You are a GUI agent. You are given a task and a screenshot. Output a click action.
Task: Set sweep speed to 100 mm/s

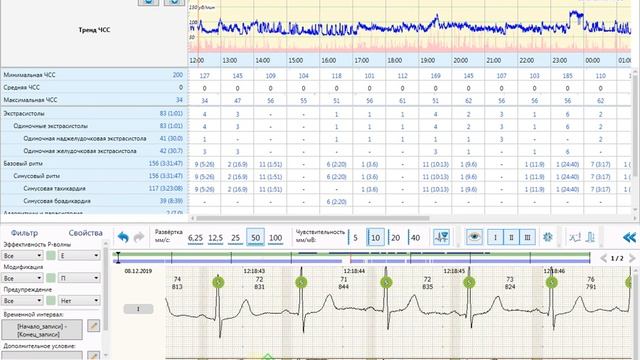coord(276,238)
